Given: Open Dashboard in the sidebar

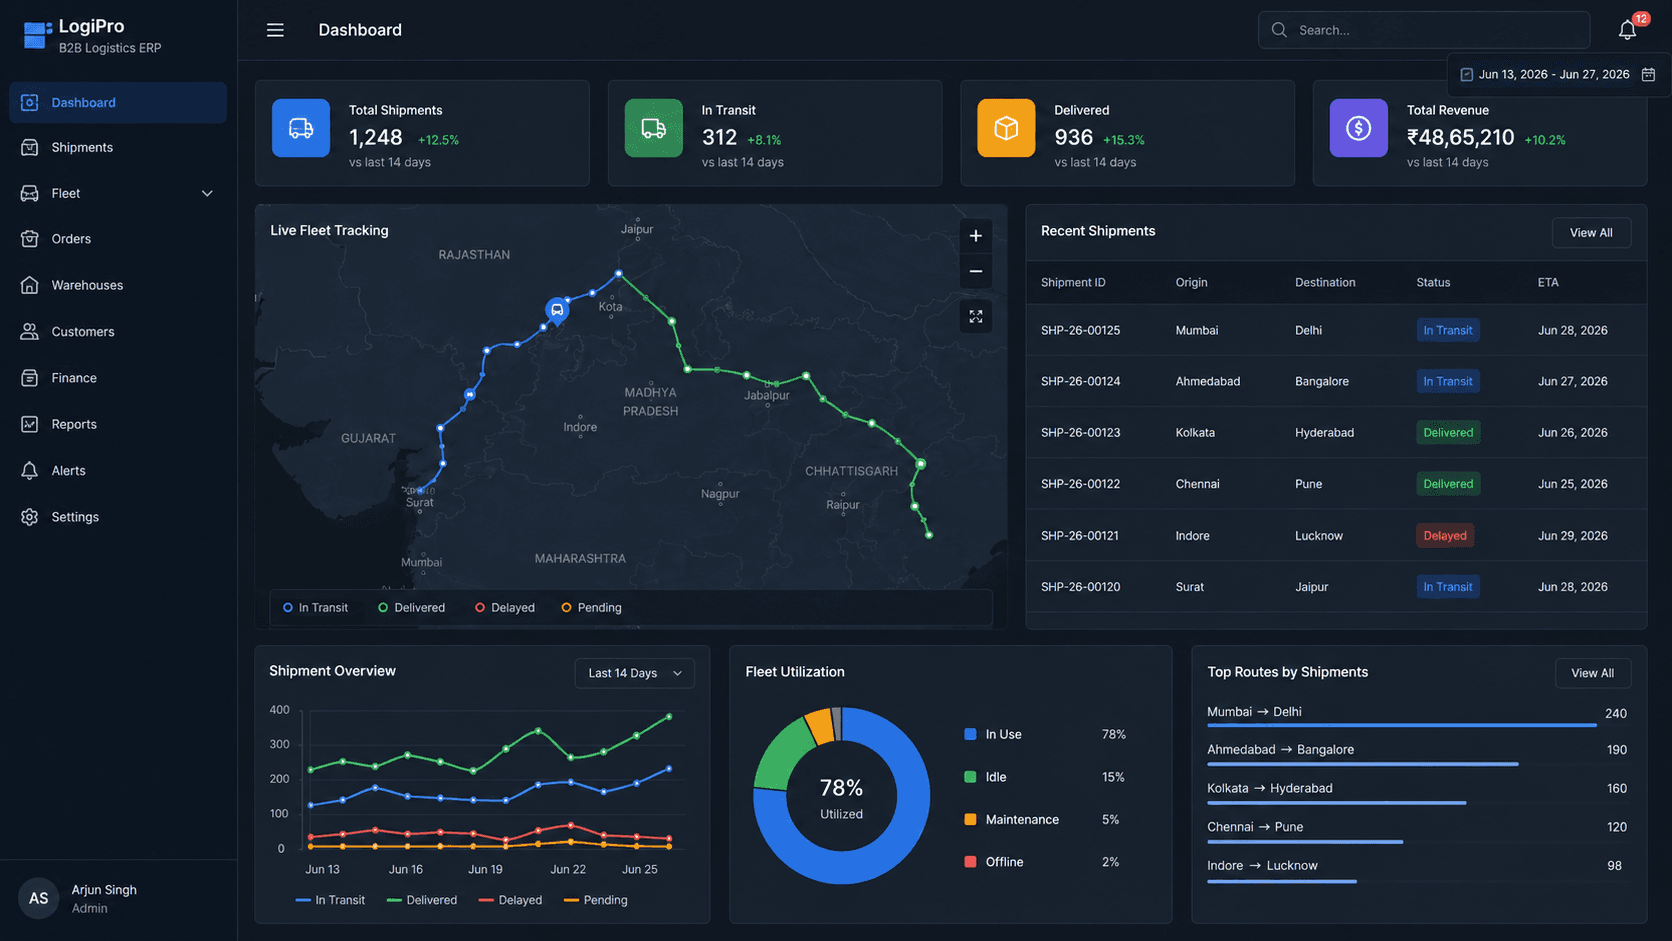Looking at the screenshot, I should [x=118, y=102].
